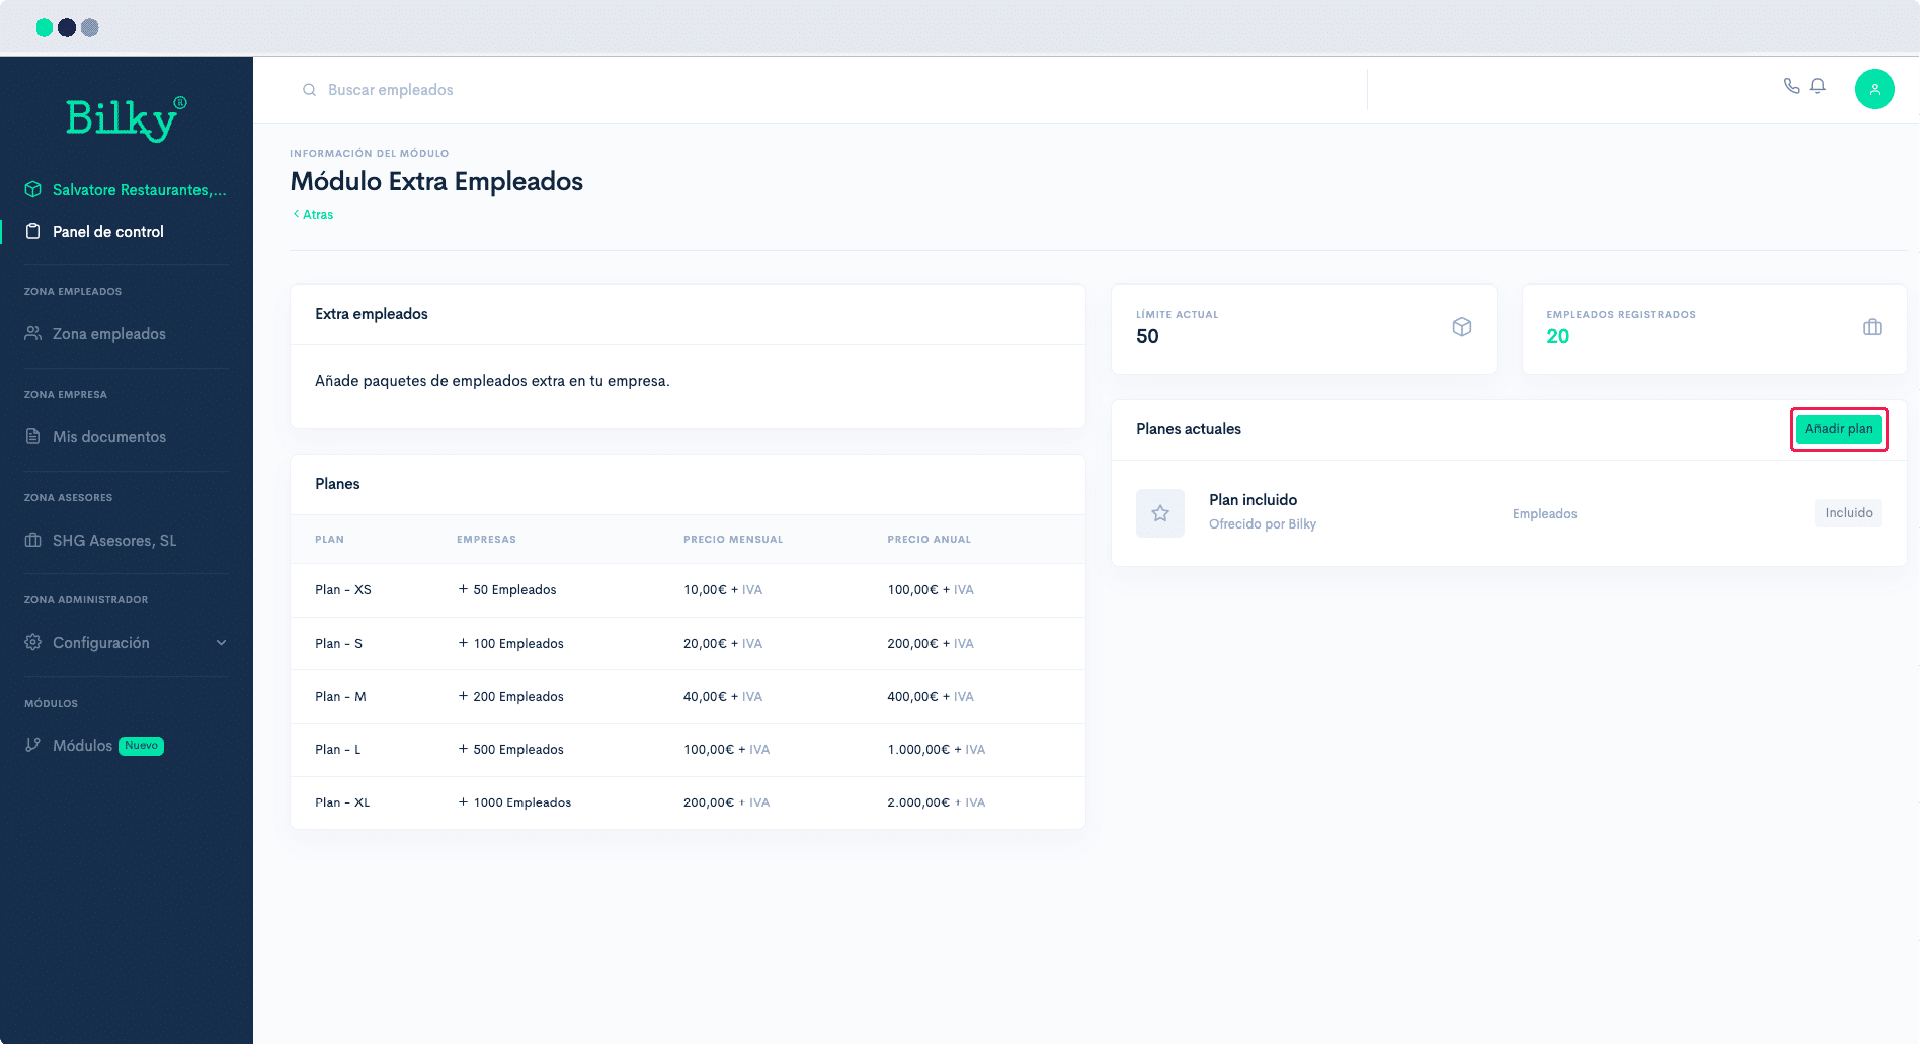Click the '+ 500 Empleados' cell
Screen dimensions: 1920x1044
click(x=511, y=750)
